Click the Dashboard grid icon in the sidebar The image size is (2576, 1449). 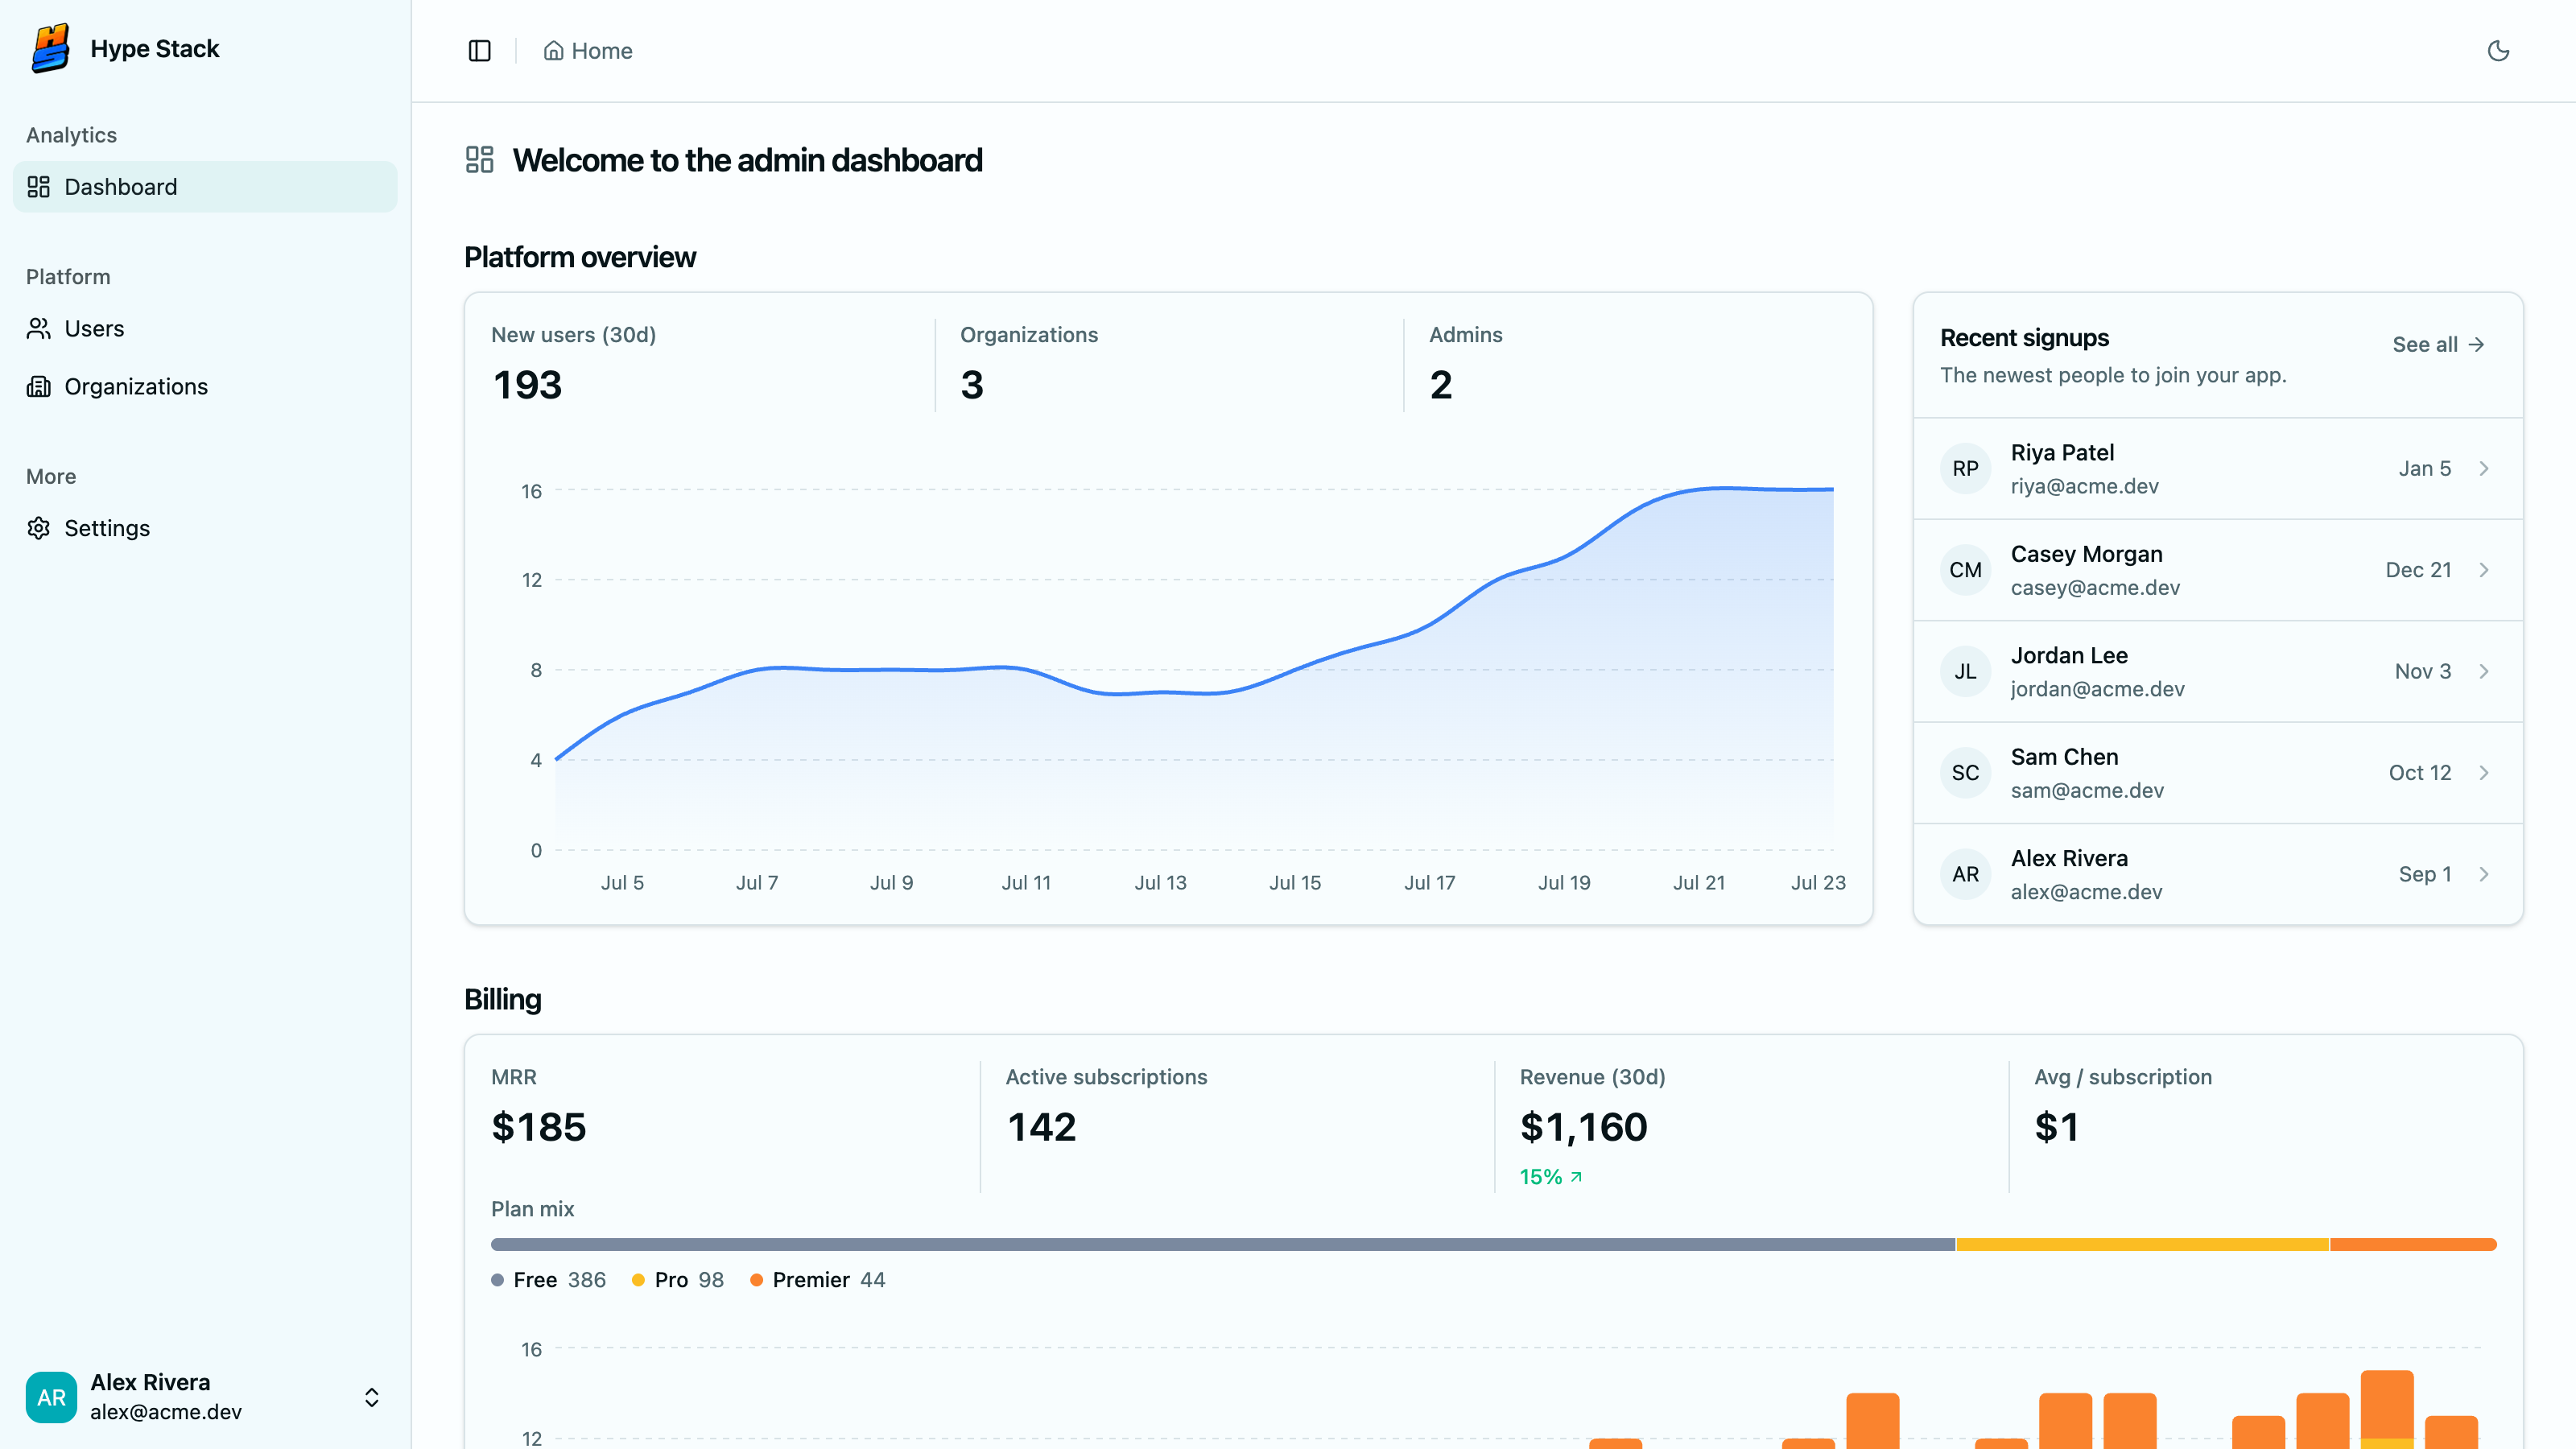click(x=39, y=187)
